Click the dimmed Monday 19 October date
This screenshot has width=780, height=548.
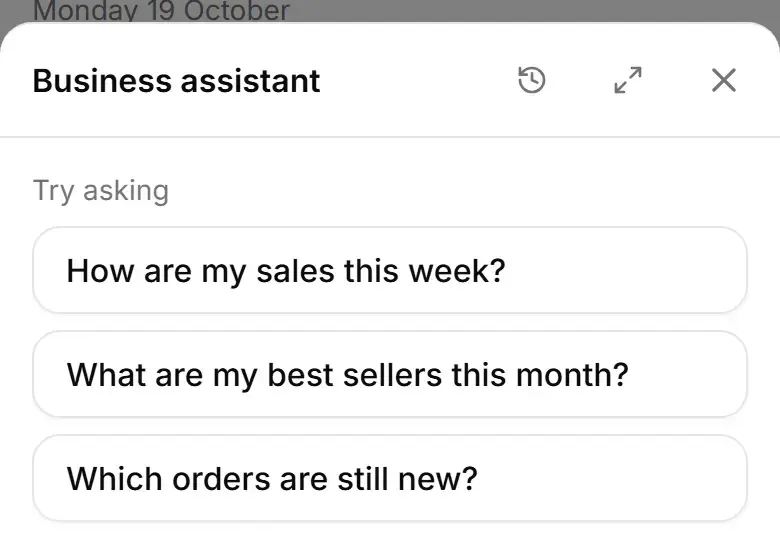[x=161, y=10]
